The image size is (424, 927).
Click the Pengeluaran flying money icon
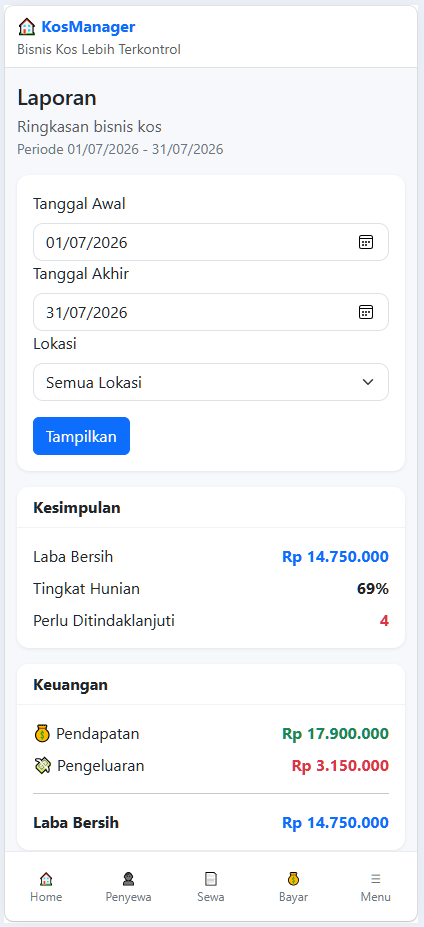(43, 766)
